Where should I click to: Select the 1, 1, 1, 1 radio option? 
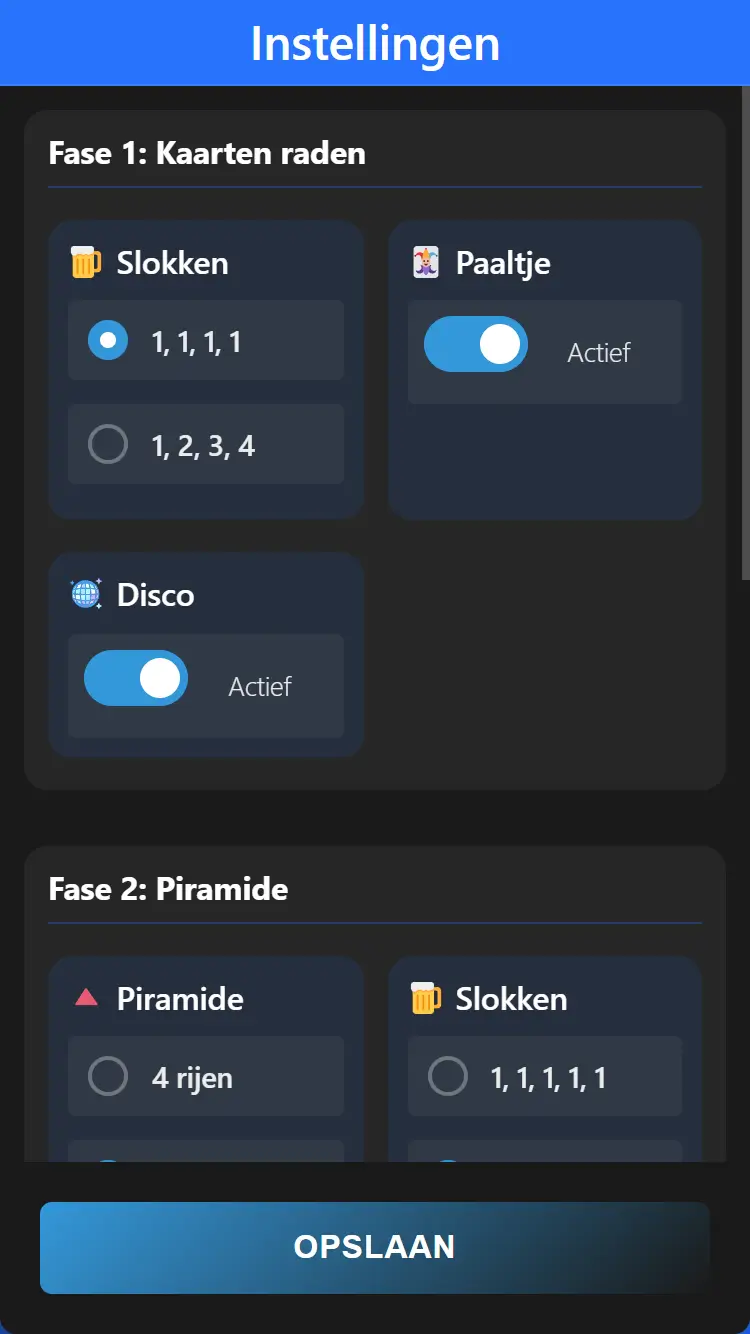[x=108, y=341]
